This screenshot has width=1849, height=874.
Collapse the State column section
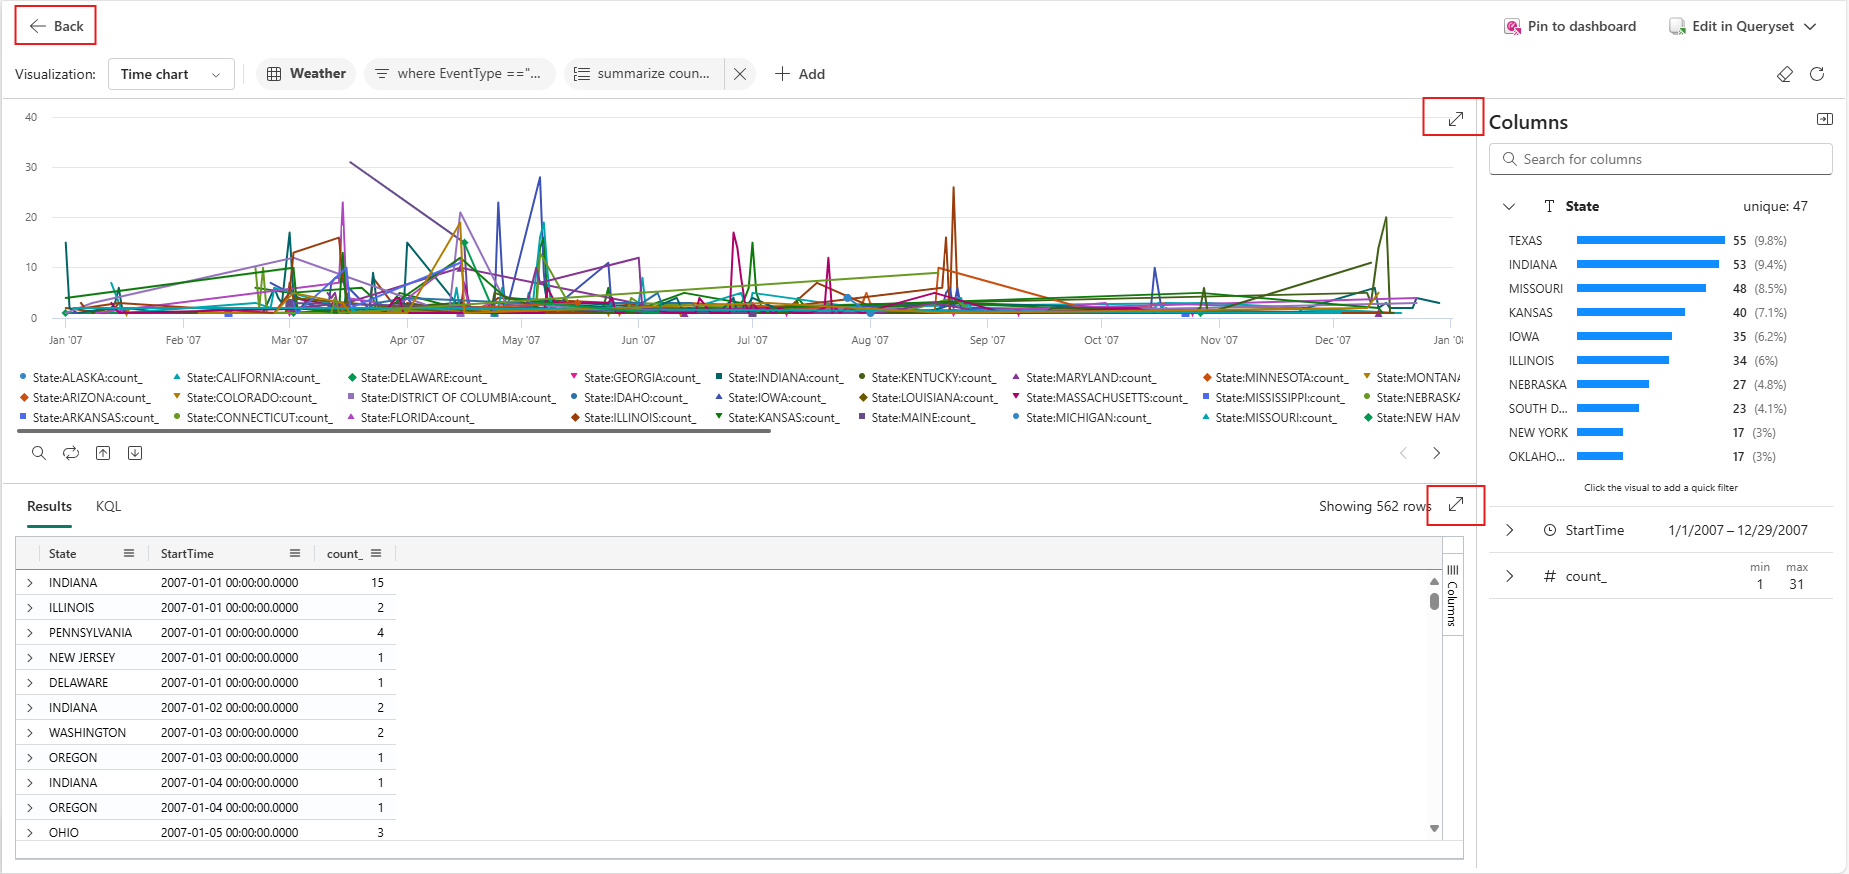1509,206
